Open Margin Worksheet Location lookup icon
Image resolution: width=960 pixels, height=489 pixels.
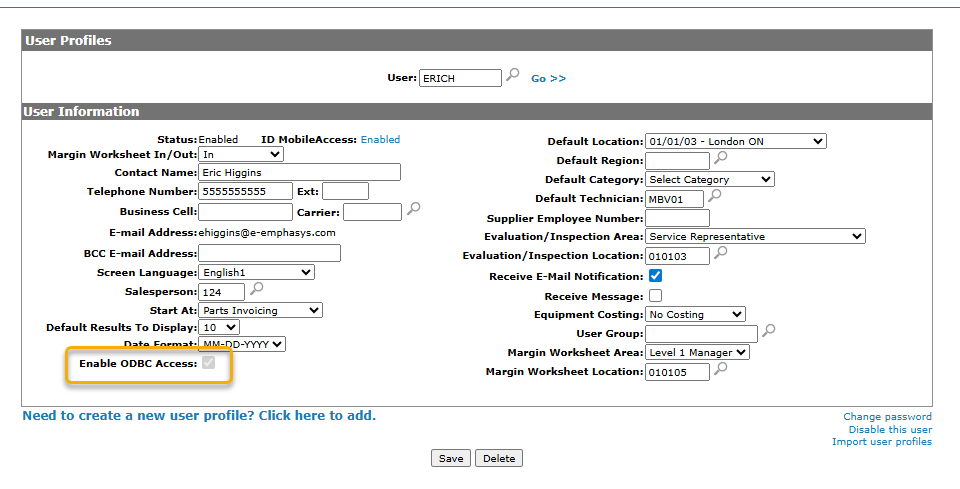721,370
